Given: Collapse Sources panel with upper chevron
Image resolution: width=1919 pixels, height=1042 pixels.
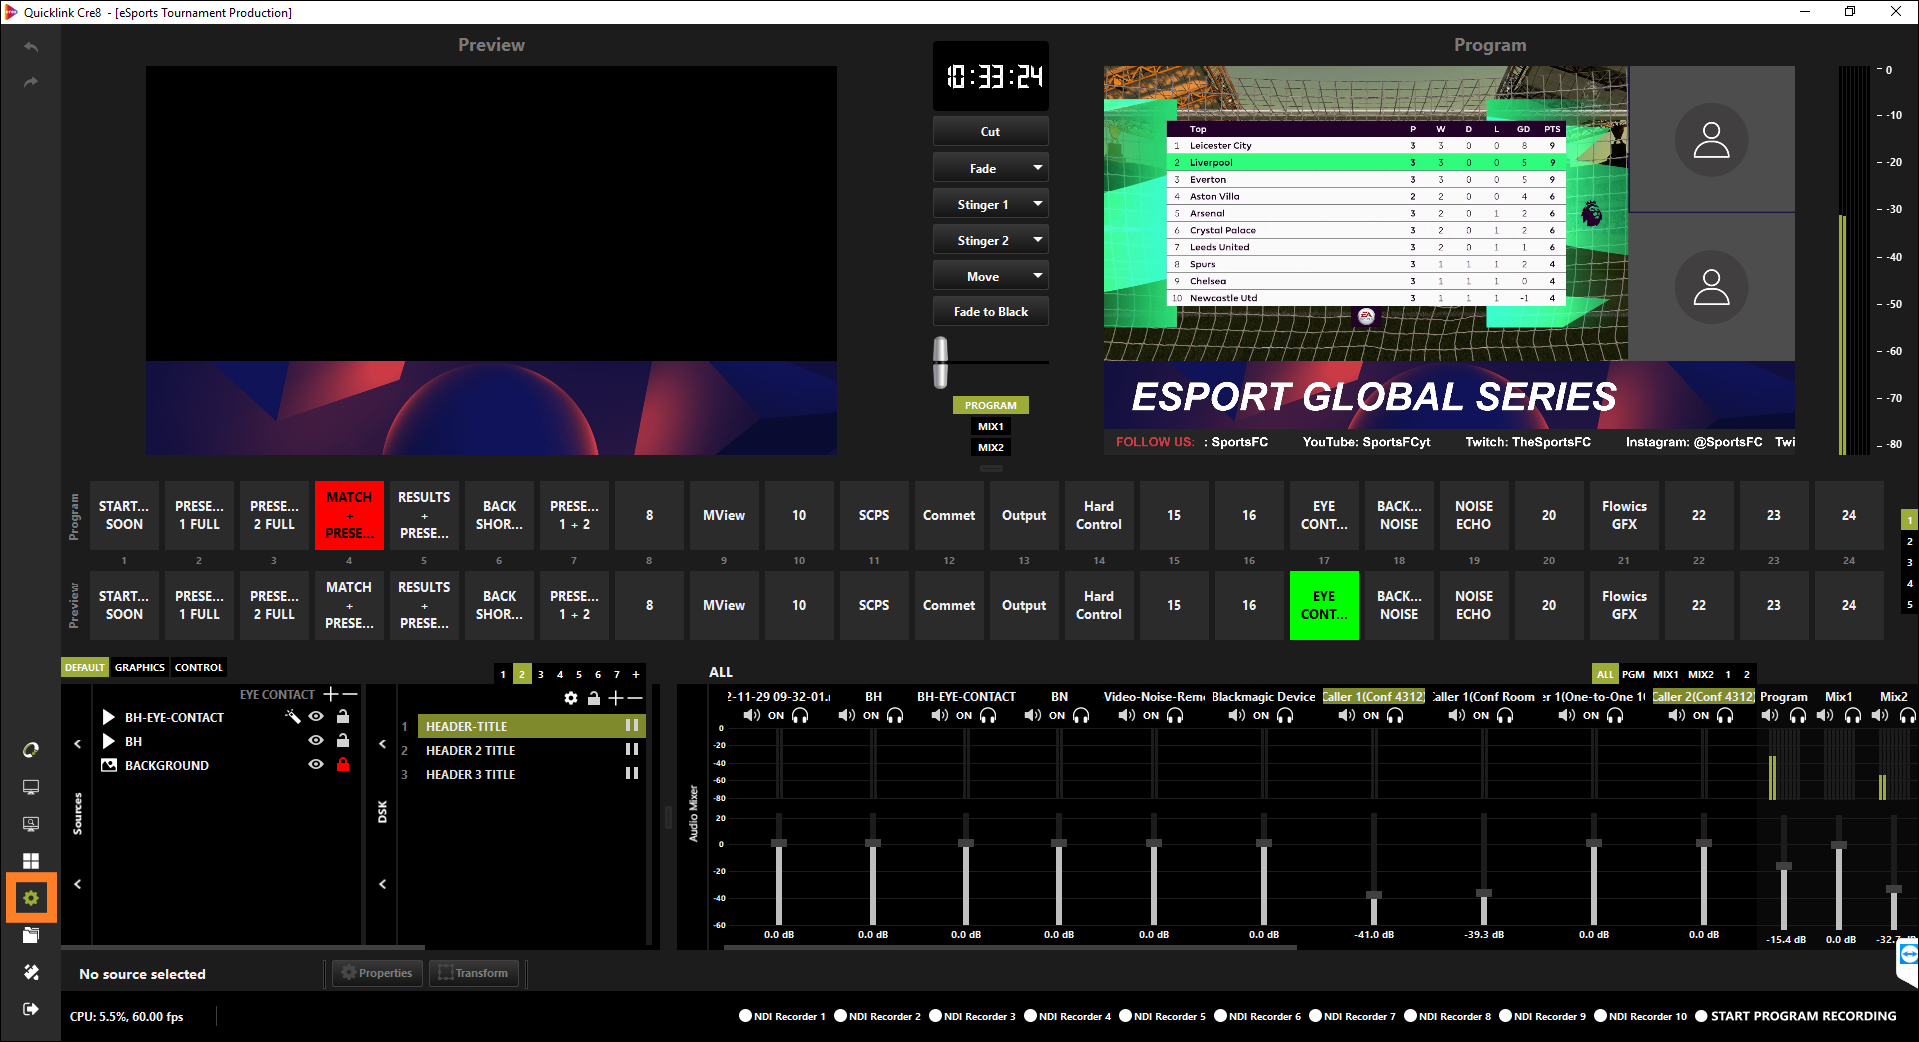Looking at the screenshot, I should click(x=77, y=743).
